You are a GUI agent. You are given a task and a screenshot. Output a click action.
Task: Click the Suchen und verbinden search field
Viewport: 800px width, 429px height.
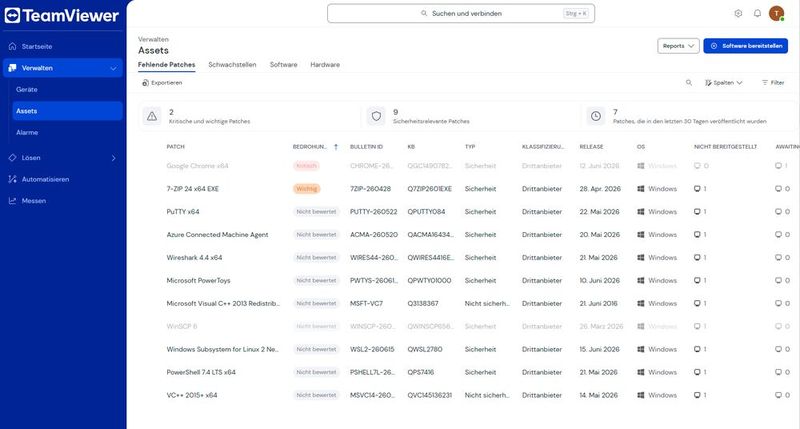461,14
